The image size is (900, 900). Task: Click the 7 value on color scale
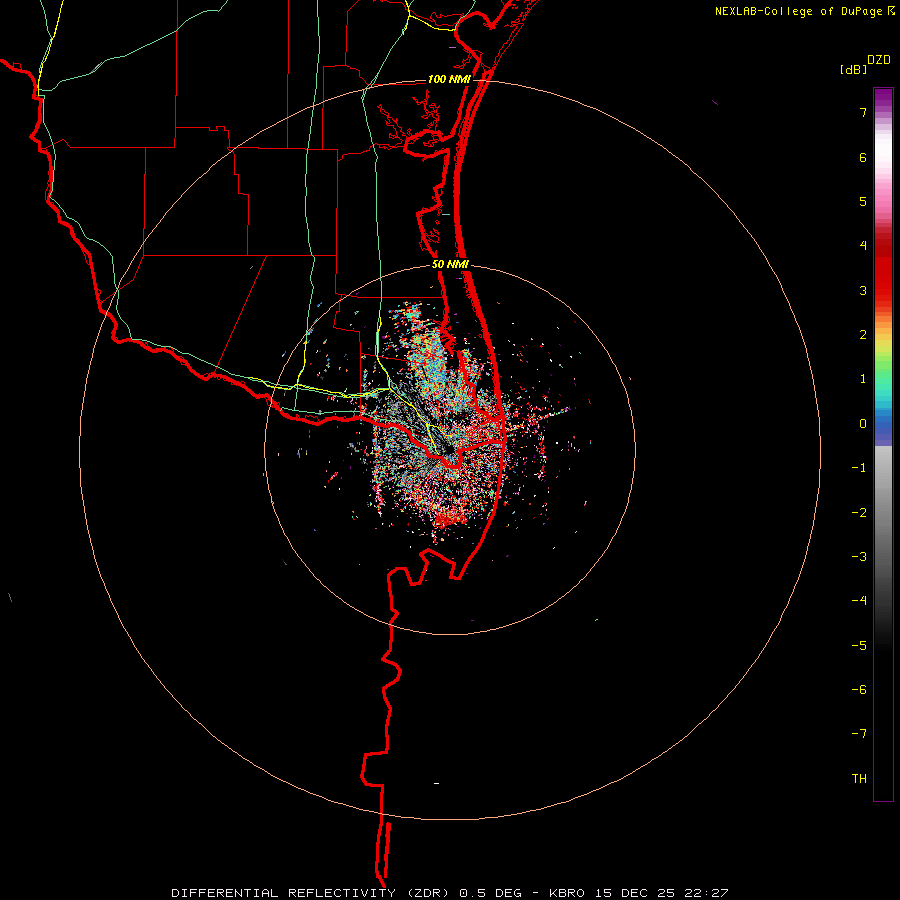coord(863,112)
